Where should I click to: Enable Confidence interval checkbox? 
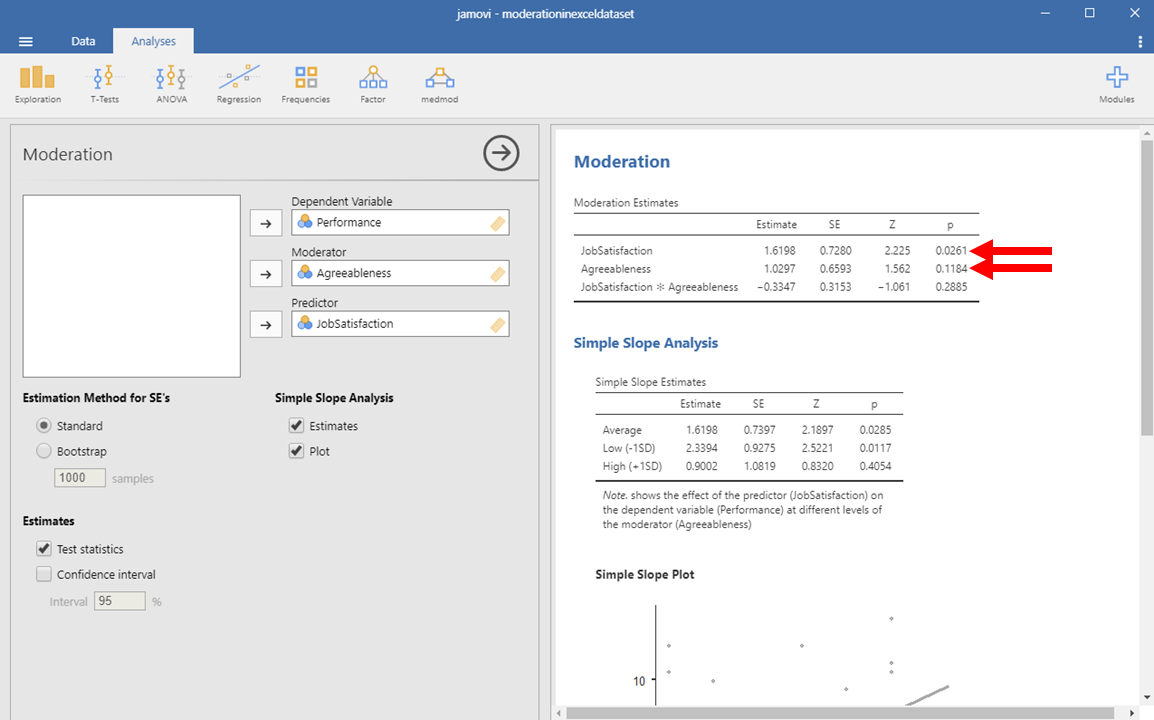(44, 575)
